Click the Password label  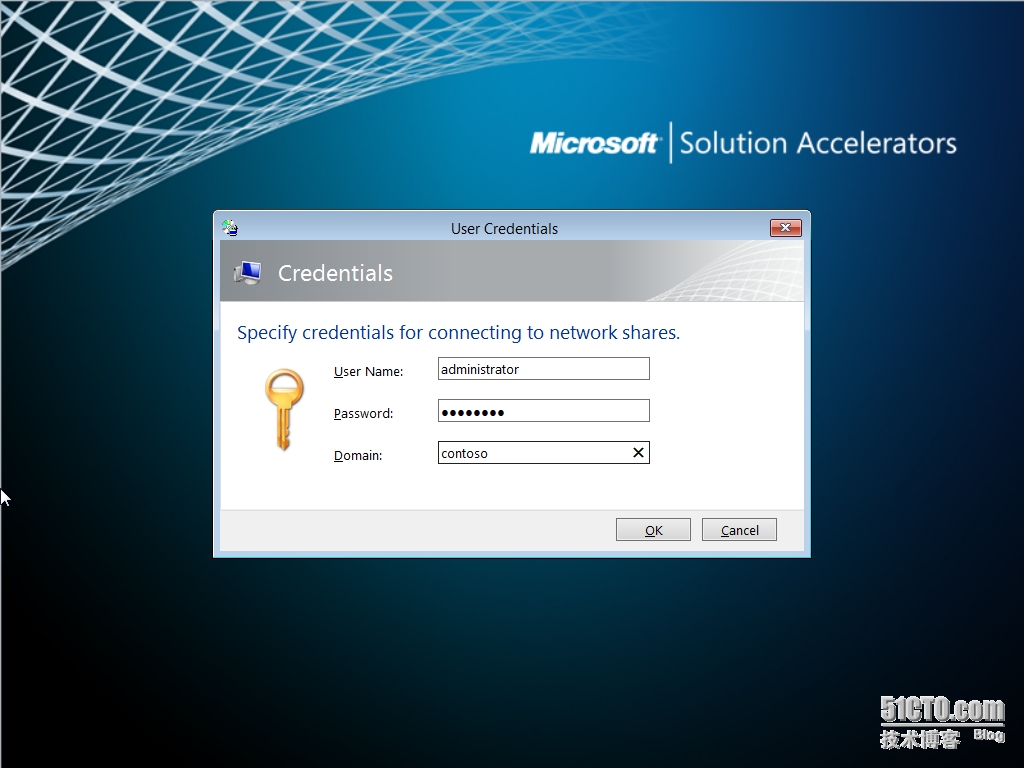pyautogui.click(x=363, y=413)
